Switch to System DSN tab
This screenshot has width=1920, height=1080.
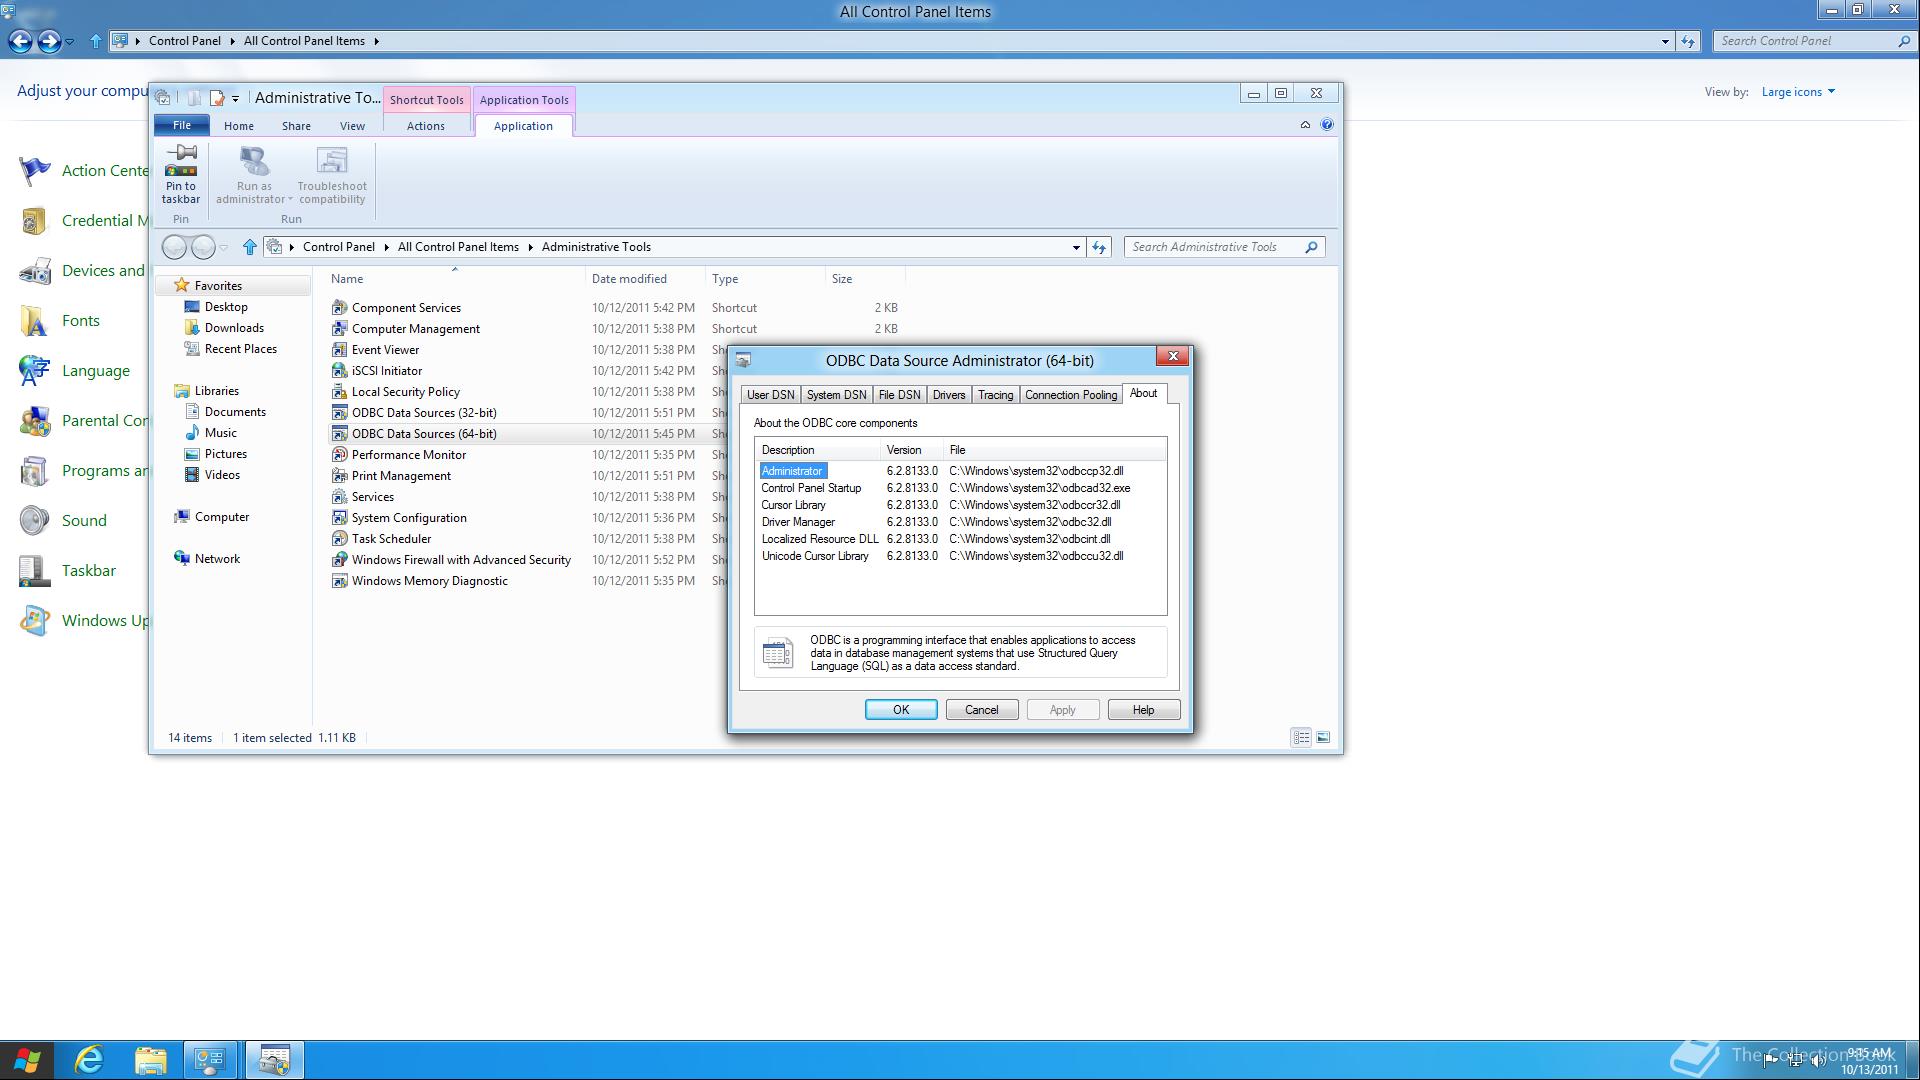pyautogui.click(x=836, y=395)
